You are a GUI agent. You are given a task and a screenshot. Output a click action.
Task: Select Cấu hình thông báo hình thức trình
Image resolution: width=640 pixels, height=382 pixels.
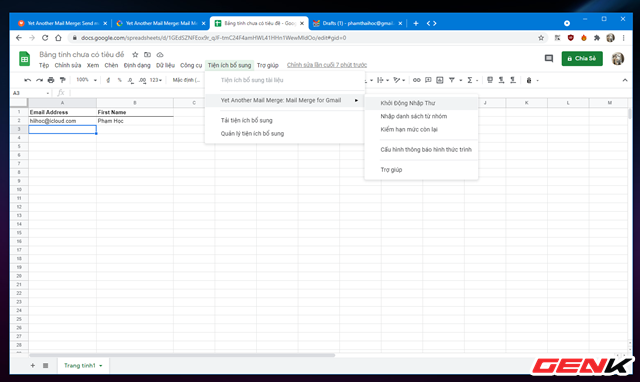[x=421, y=149]
